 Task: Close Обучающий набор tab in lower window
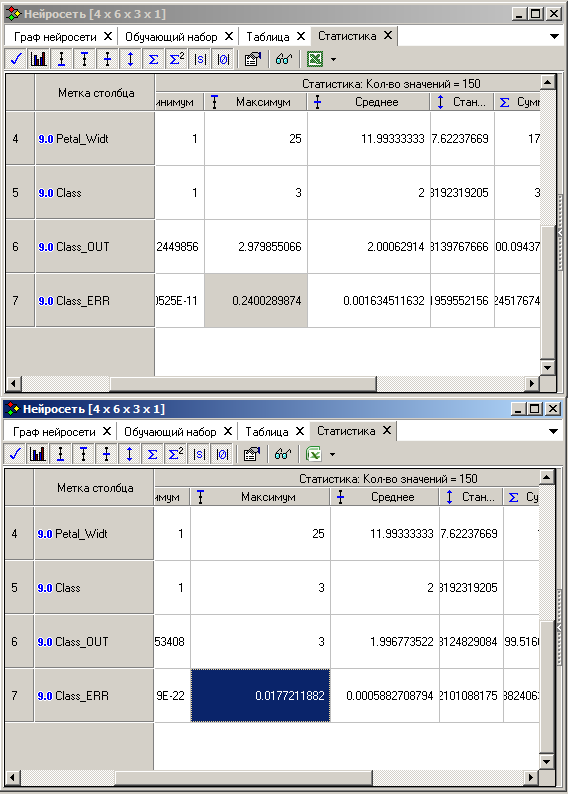point(228,431)
